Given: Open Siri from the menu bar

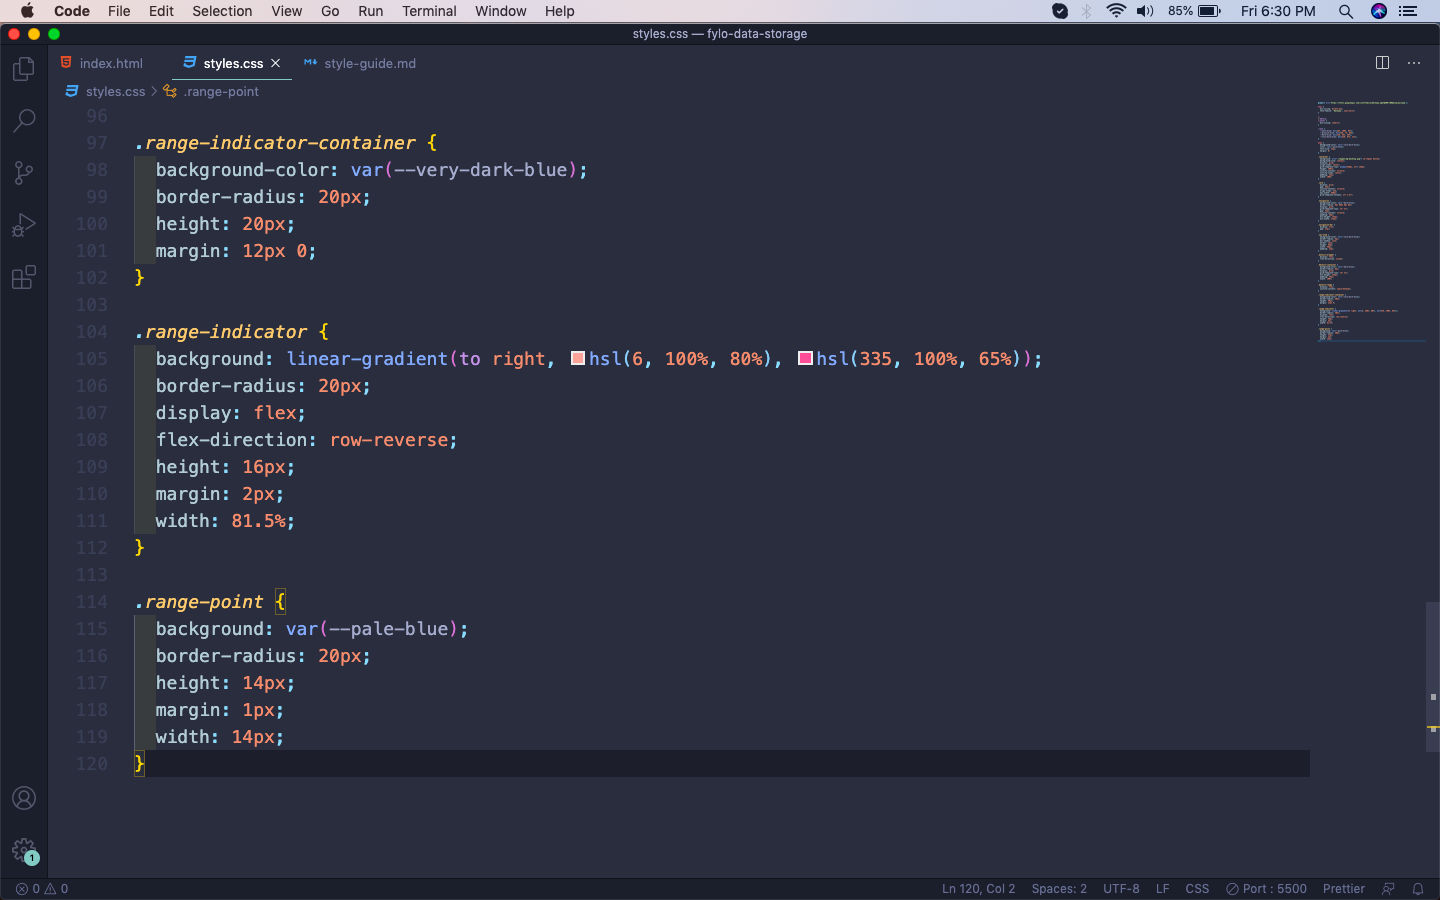Looking at the screenshot, I should click(x=1379, y=11).
